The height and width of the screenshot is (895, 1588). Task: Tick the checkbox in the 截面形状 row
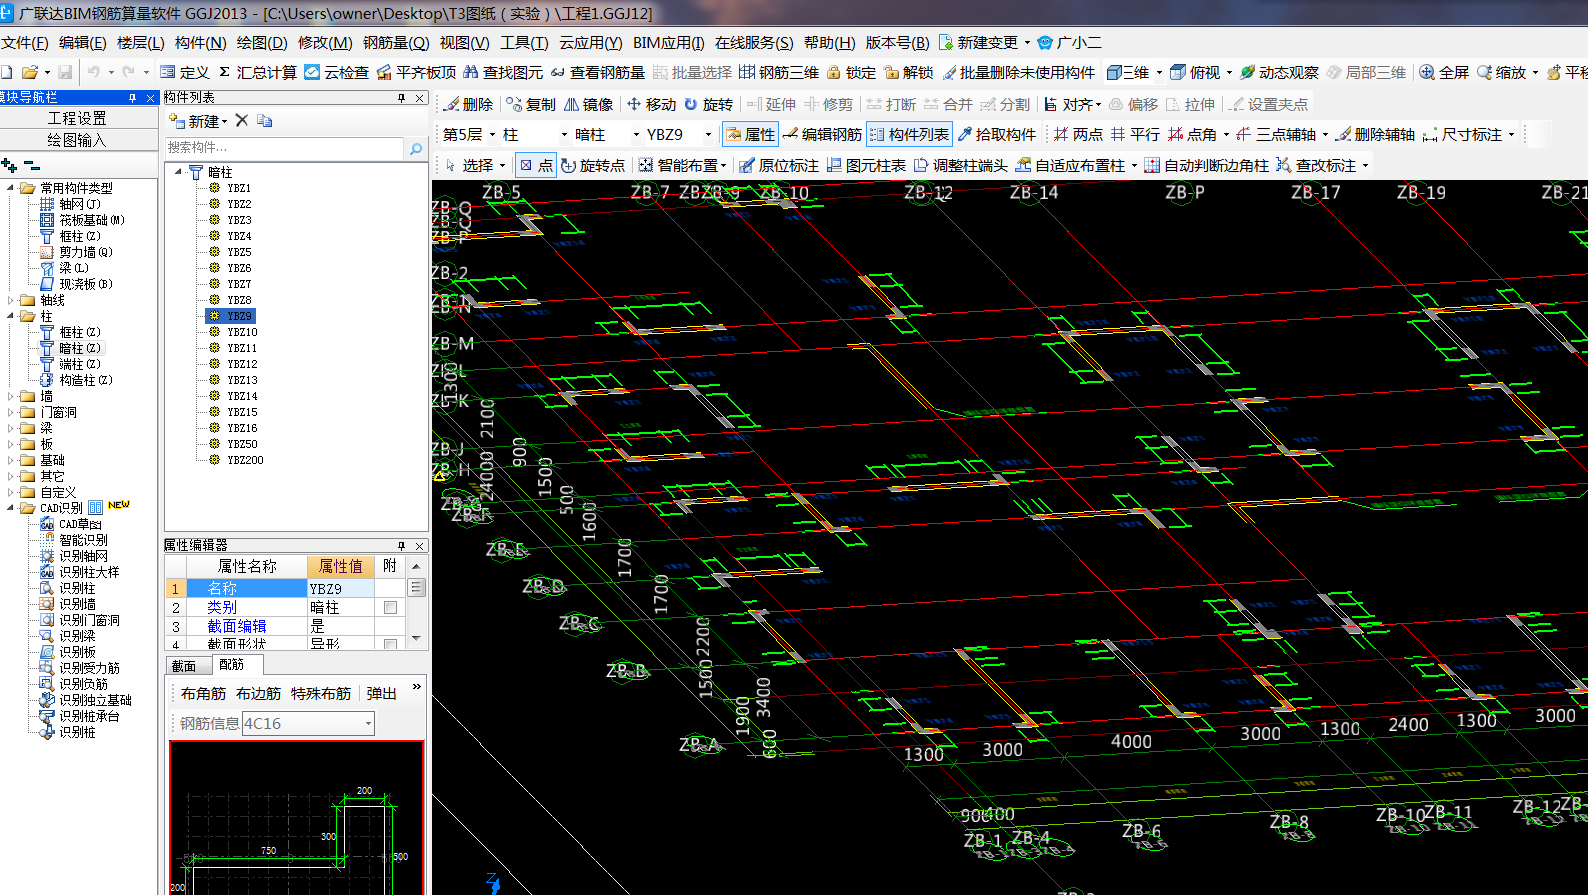coord(390,644)
